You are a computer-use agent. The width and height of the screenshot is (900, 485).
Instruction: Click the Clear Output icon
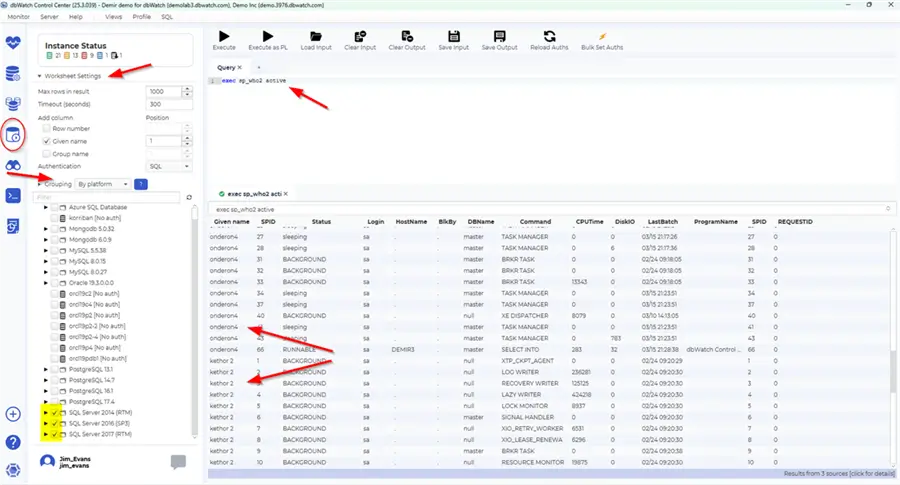pos(407,37)
